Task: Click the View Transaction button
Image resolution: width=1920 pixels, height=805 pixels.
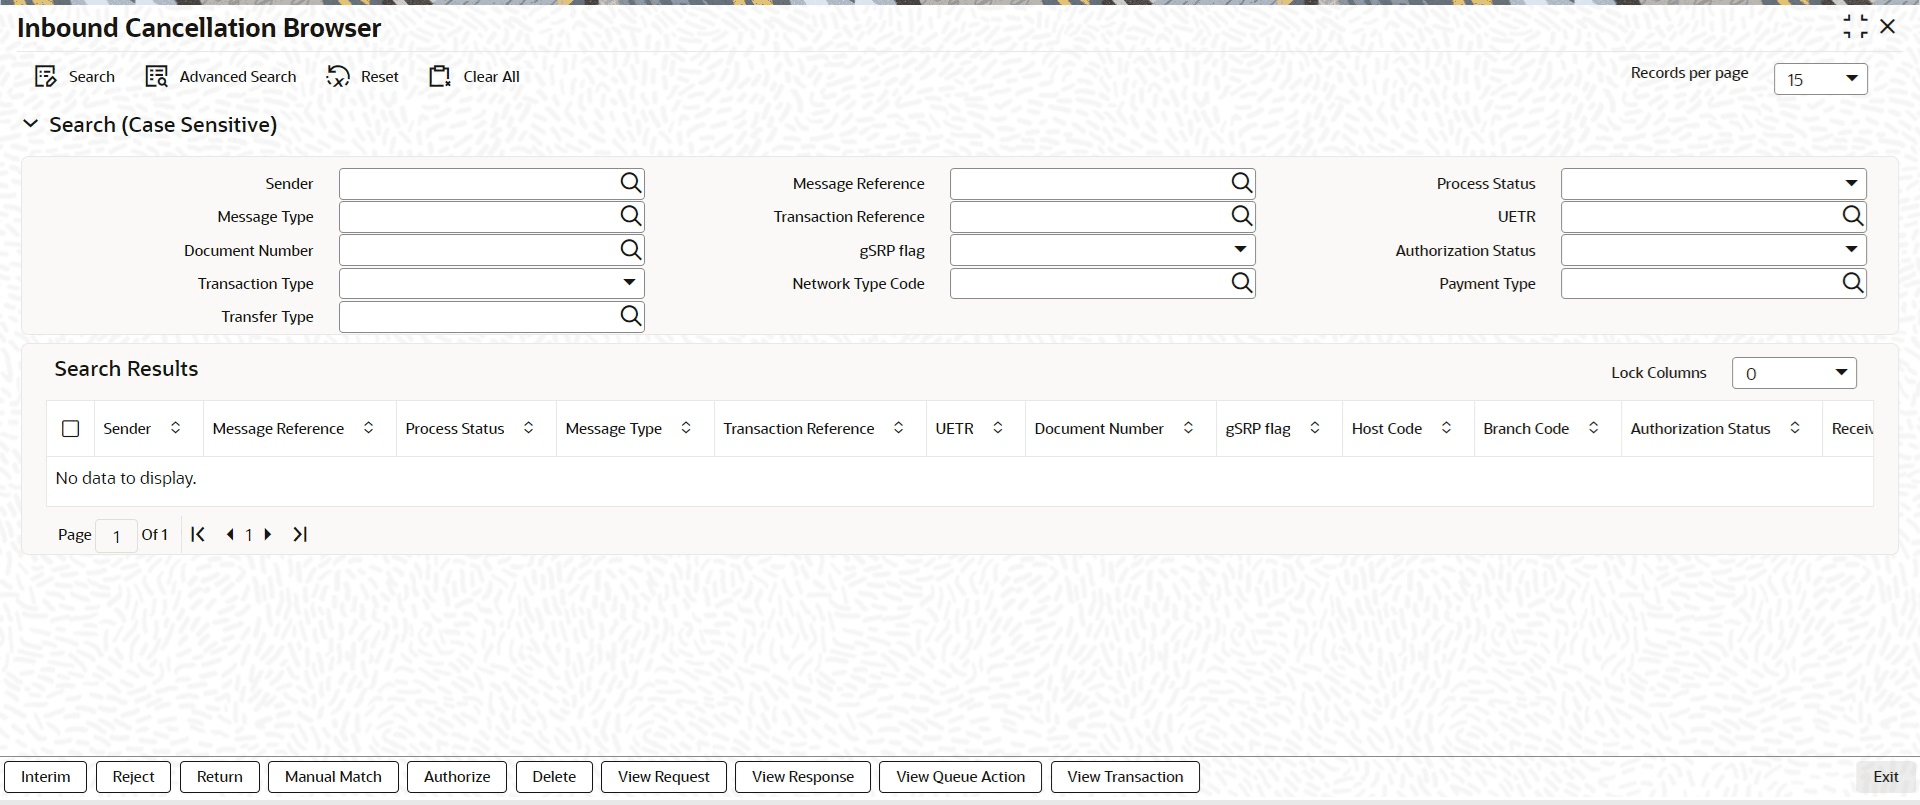Action: click(x=1125, y=777)
